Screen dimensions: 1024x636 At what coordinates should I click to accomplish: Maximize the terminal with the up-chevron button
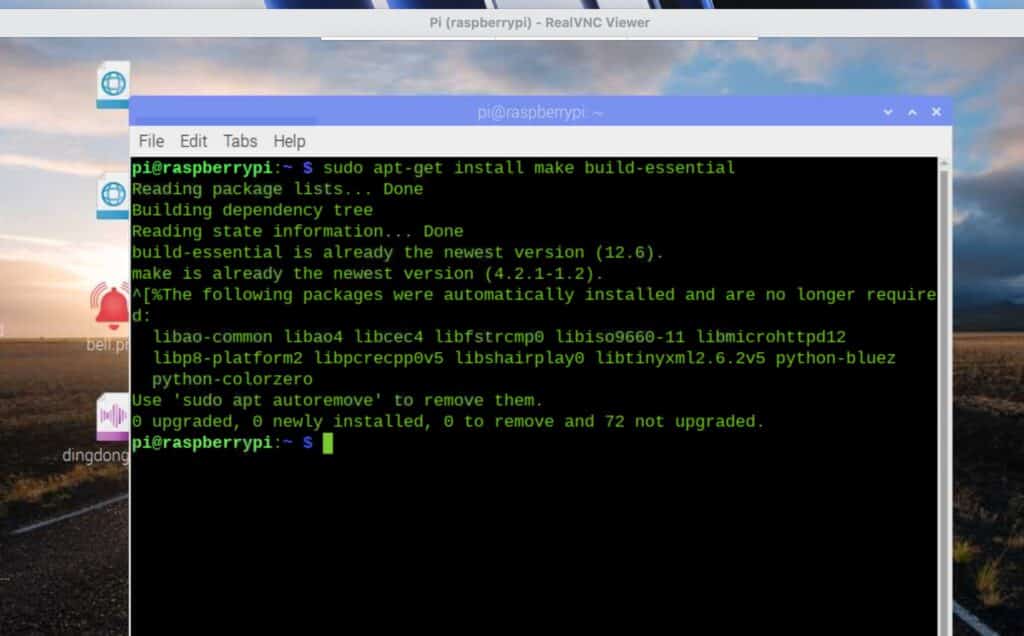click(x=911, y=112)
